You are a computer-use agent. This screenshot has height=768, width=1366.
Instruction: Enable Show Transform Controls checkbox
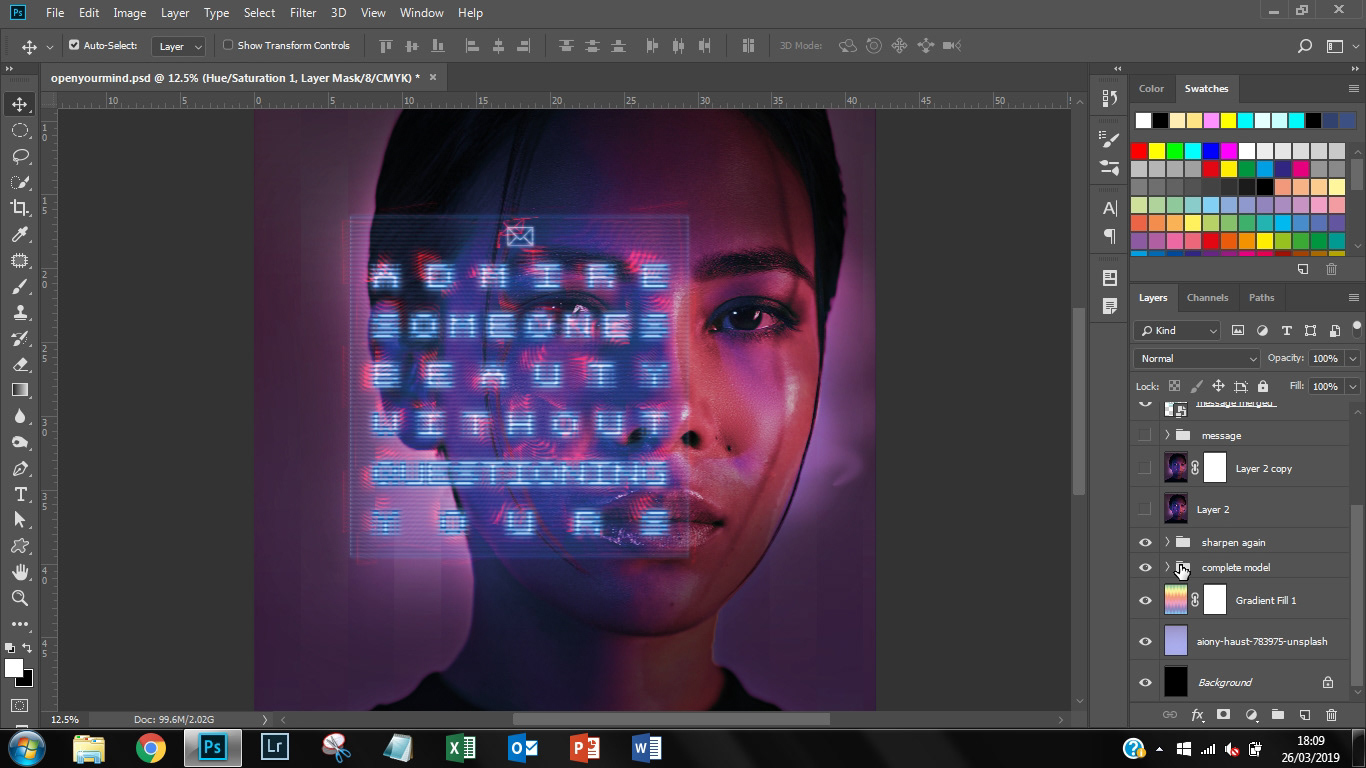click(228, 45)
